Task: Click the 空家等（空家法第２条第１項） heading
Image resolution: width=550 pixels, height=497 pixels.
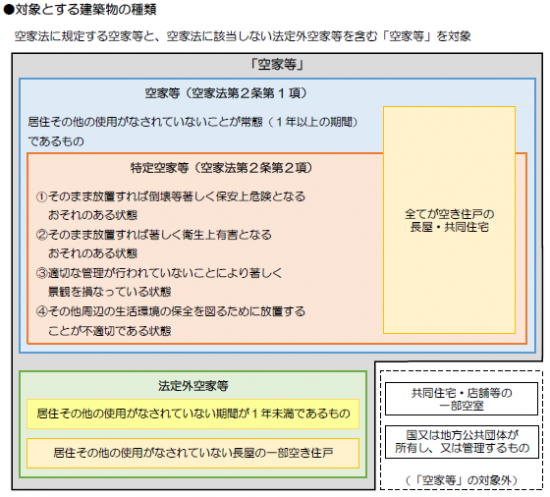Action: coord(226,93)
